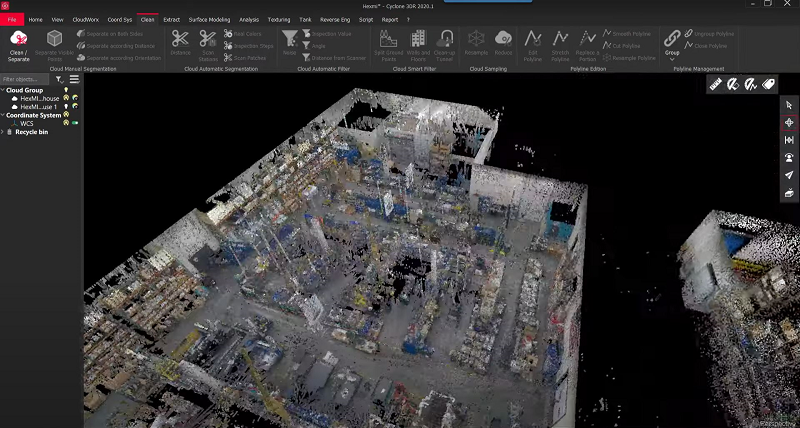Click the paper plane fly mode icon
Screen dimensions: 800x428
pos(789,174)
